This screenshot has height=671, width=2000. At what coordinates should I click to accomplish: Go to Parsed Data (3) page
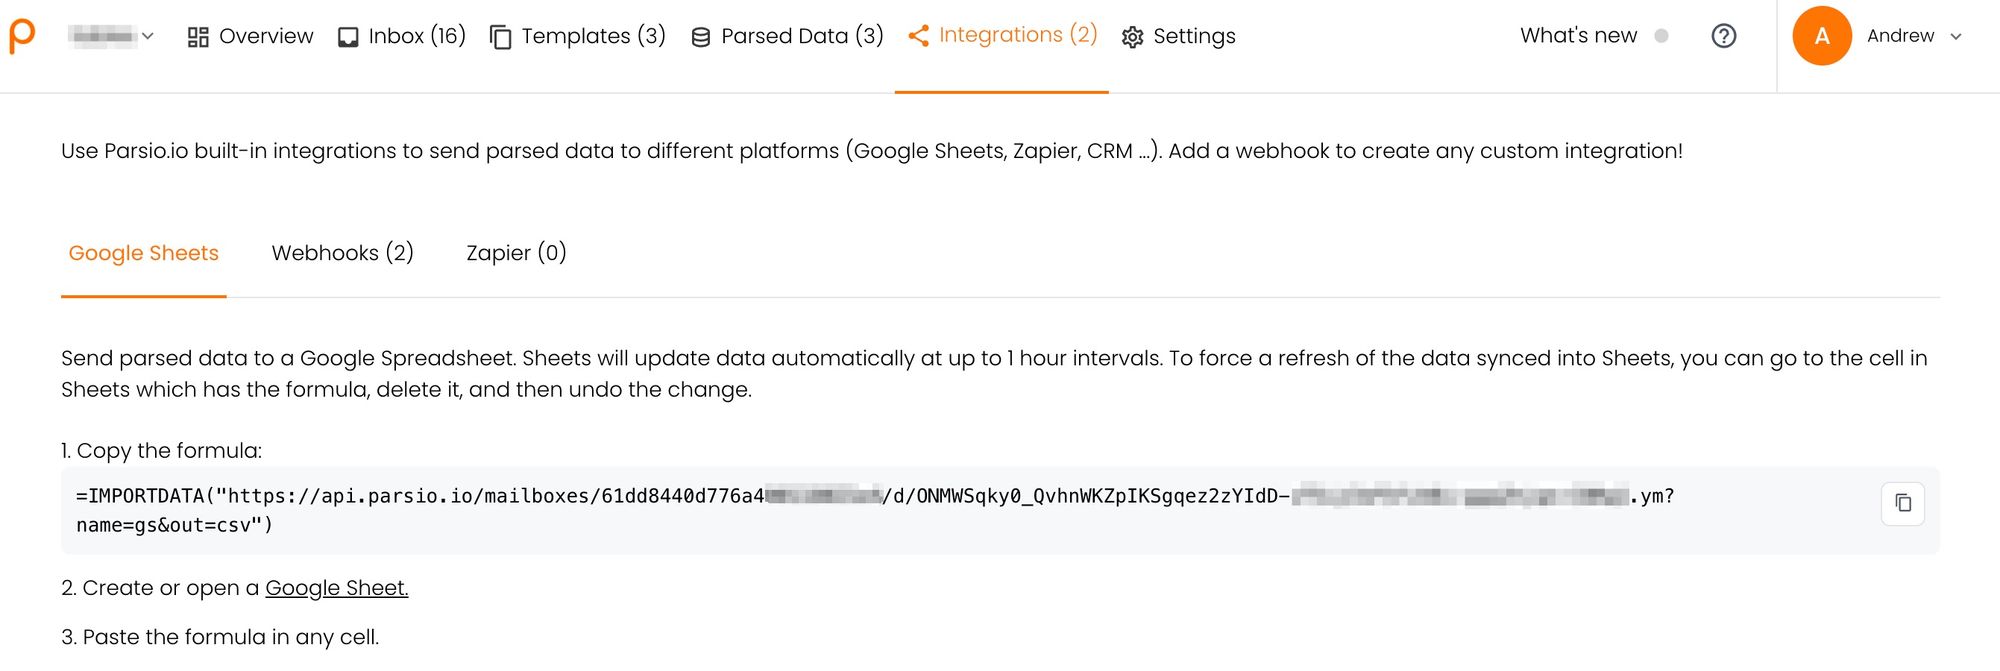[802, 36]
